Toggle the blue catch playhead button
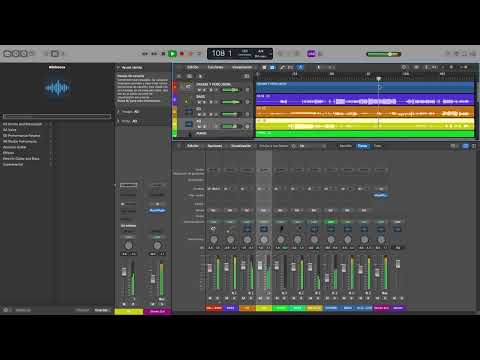Screen dimensions: 480x360 click(300, 67)
